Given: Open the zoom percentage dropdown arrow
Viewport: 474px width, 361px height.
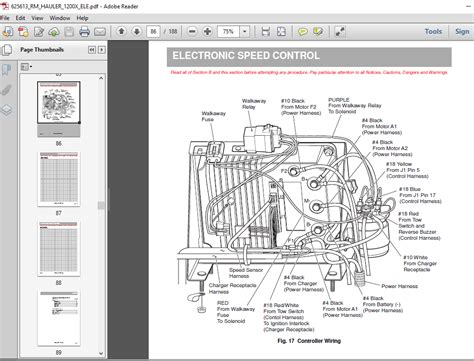Looking at the screenshot, I should (x=245, y=32).
